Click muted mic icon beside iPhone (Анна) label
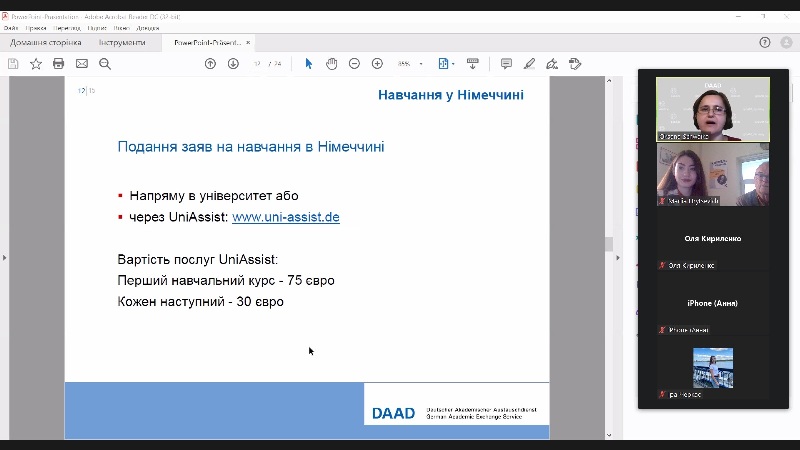The height and width of the screenshot is (450, 800). 662,330
